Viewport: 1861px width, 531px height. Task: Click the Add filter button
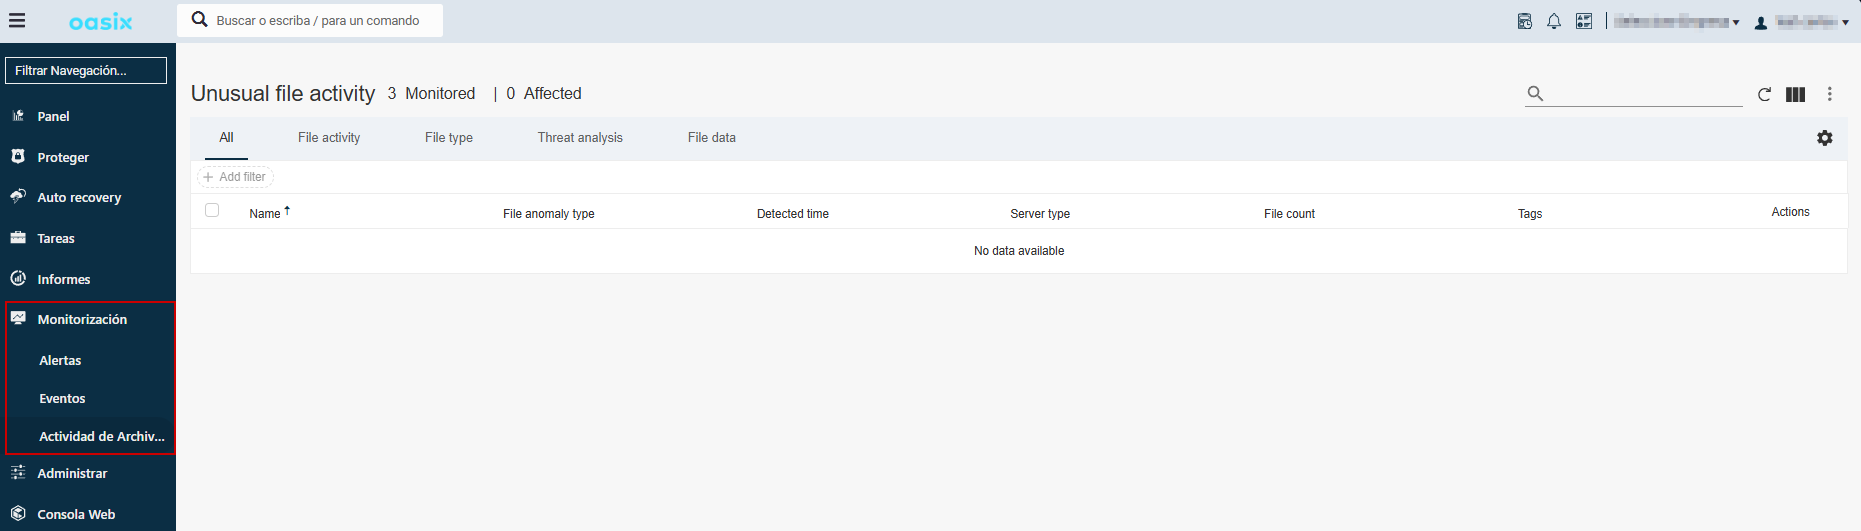click(x=235, y=177)
